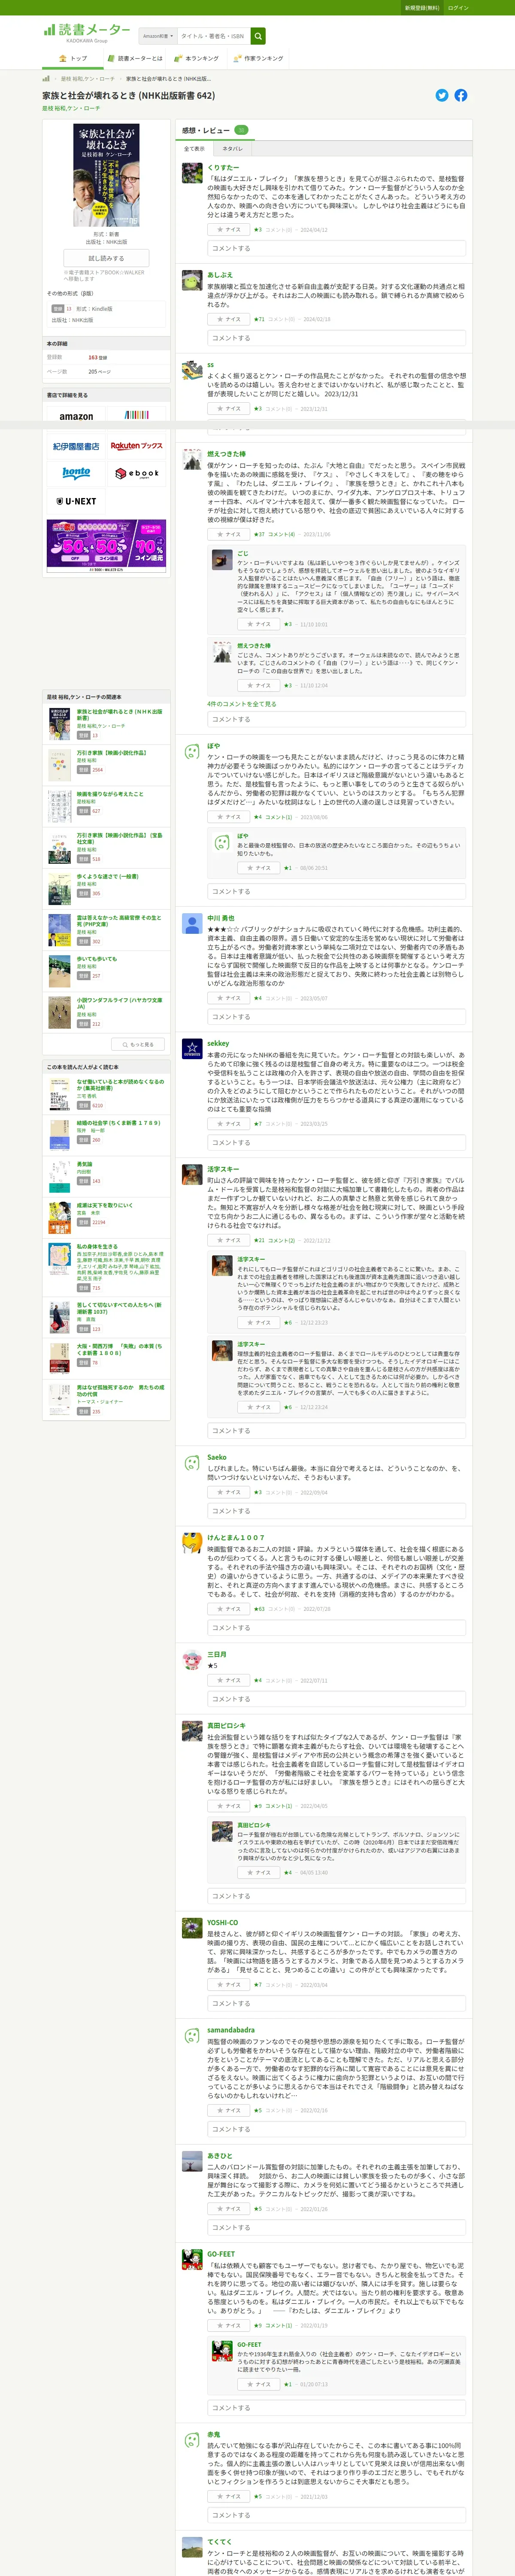Open 作家ランキング navigation item
The width and height of the screenshot is (515, 2576).
258,59
